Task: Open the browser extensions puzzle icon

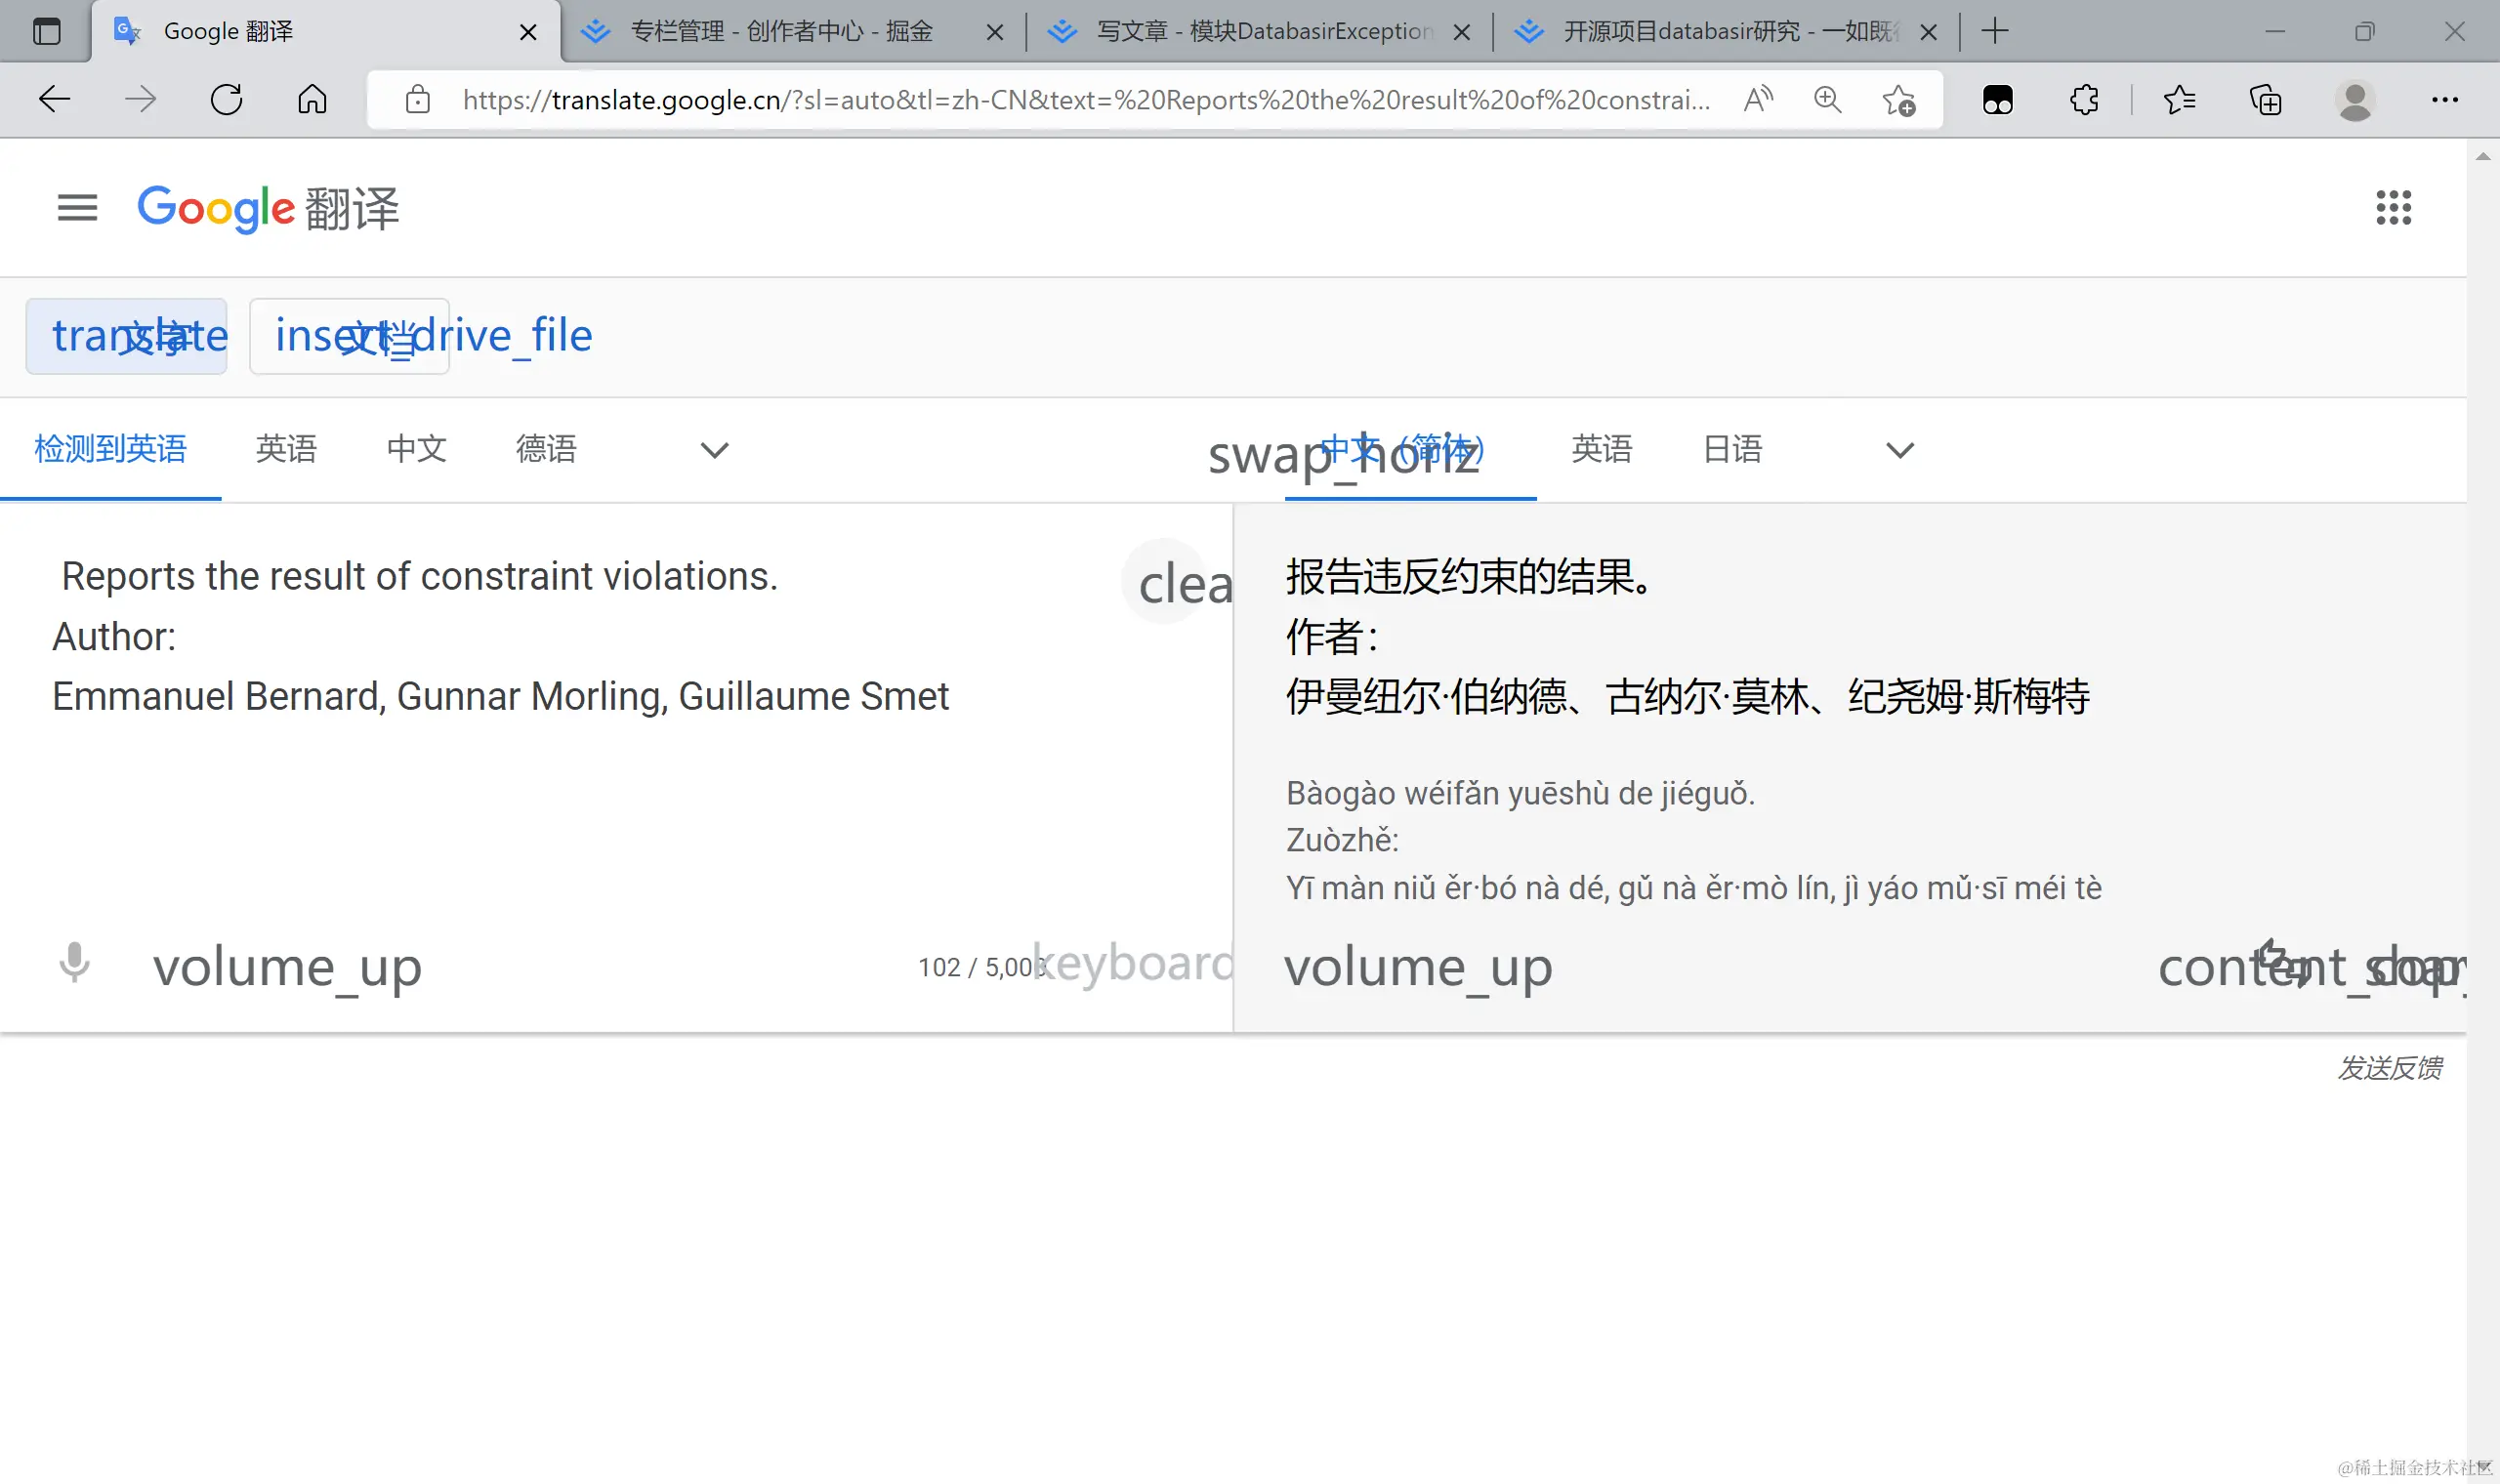Action: [x=2083, y=99]
